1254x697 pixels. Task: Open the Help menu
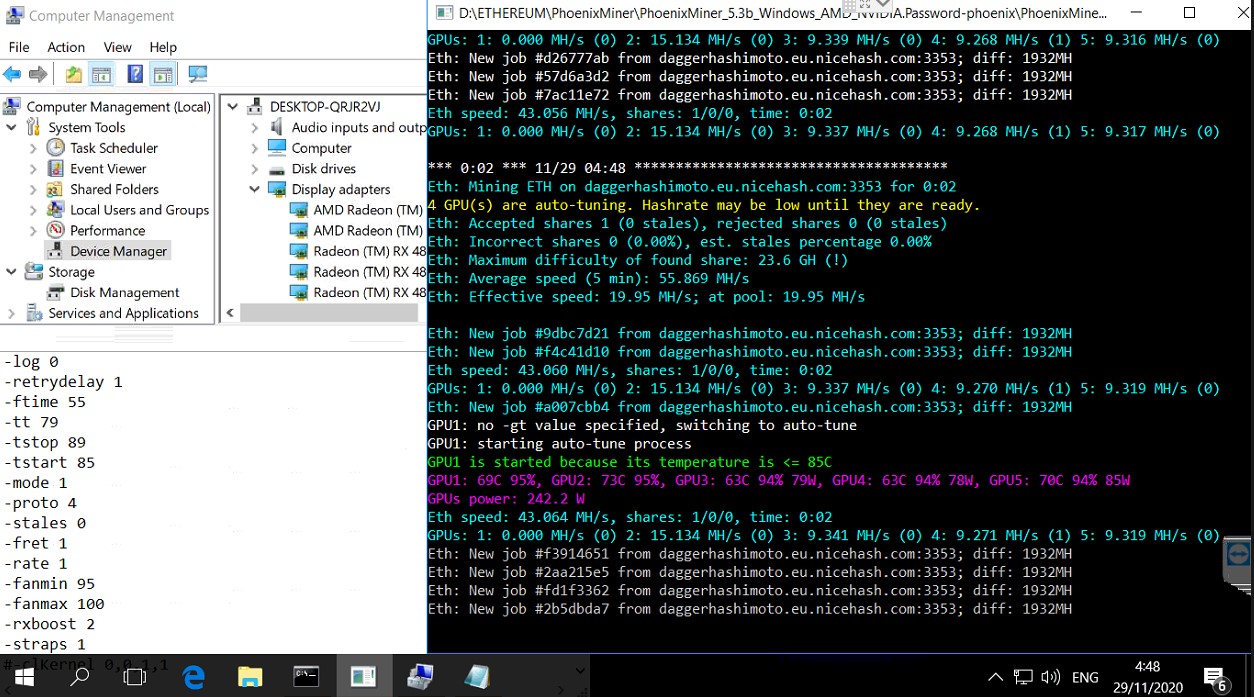coord(163,47)
